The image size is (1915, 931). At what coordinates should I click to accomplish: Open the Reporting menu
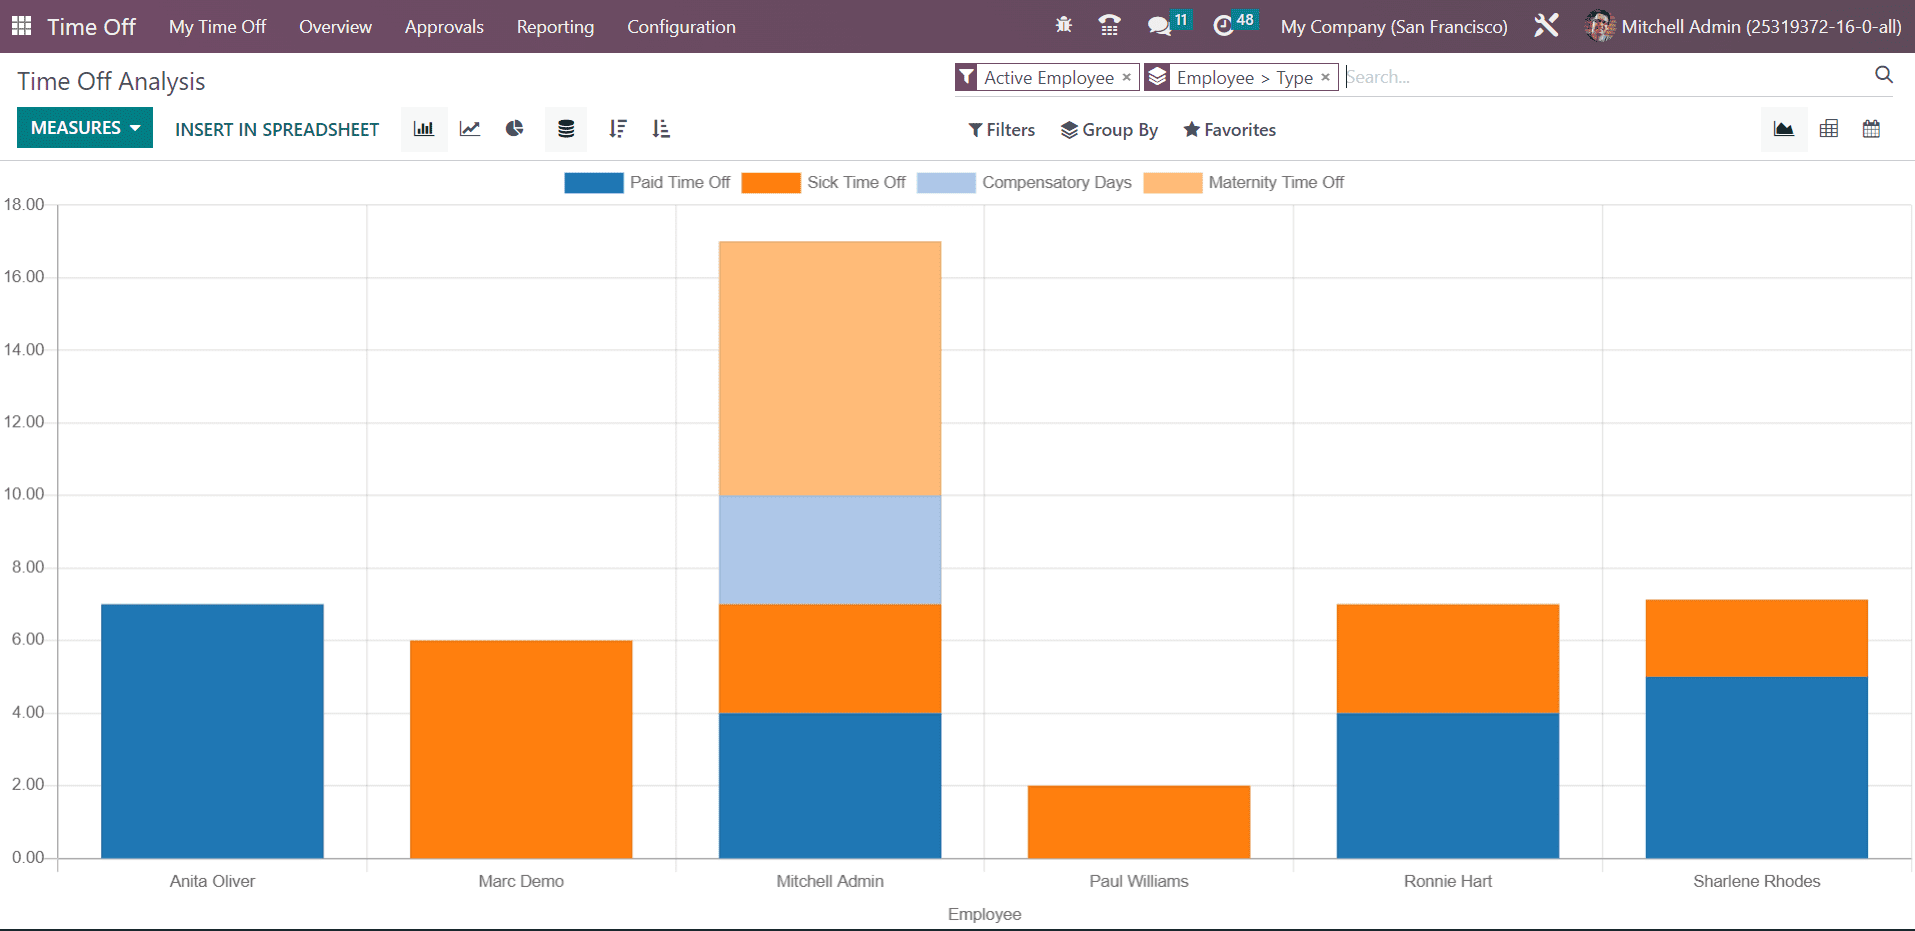pyautogui.click(x=555, y=27)
